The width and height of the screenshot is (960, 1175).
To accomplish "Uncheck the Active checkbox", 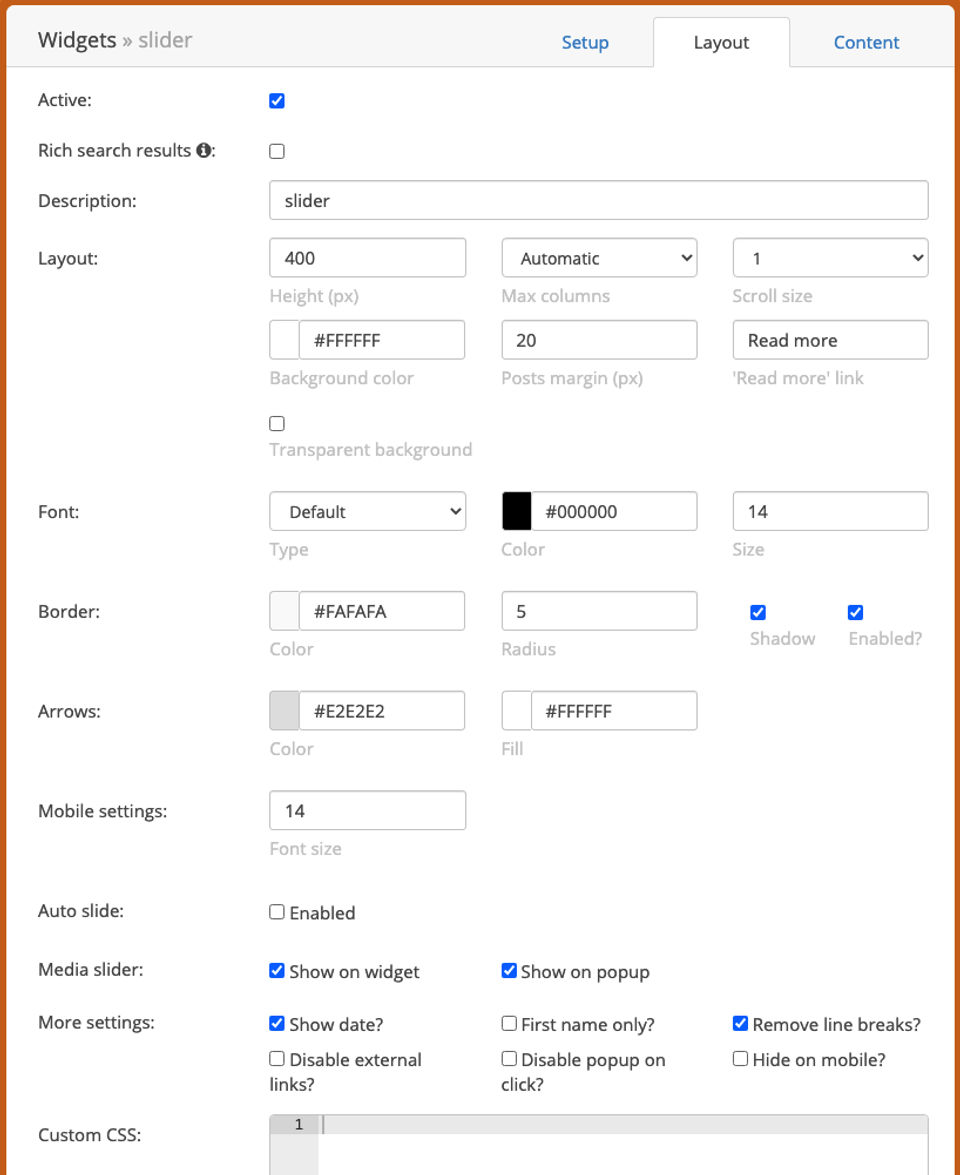I will coord(277,101).
